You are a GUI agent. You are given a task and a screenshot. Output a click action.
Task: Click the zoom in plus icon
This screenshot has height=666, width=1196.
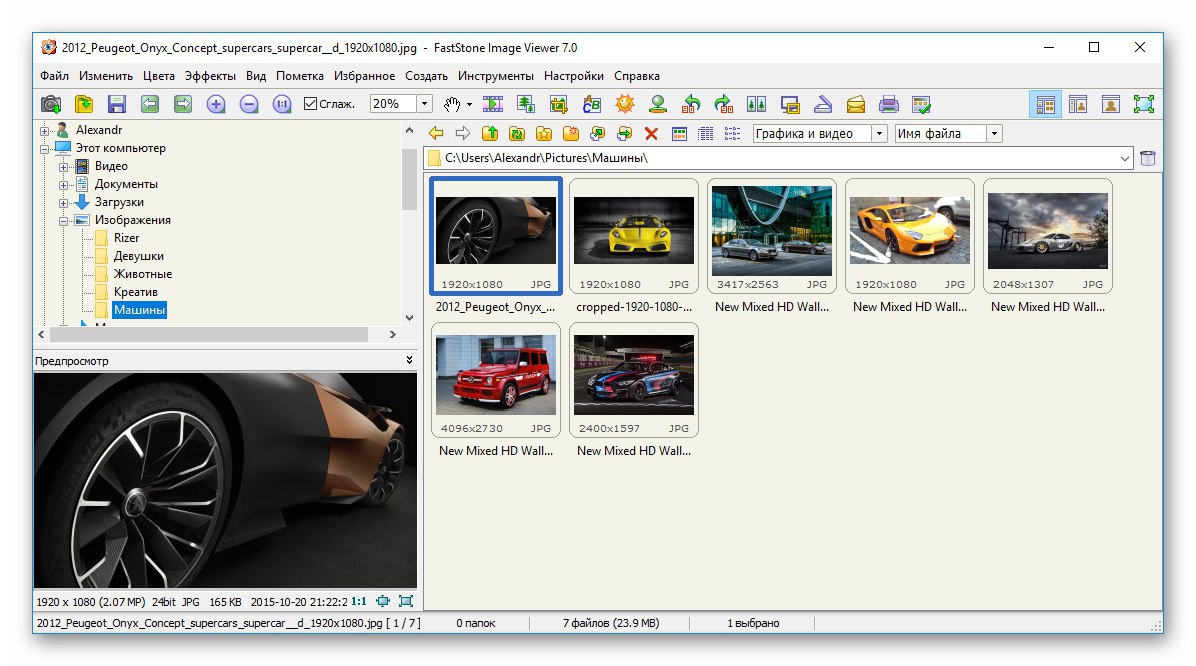(x=216, y=104)
